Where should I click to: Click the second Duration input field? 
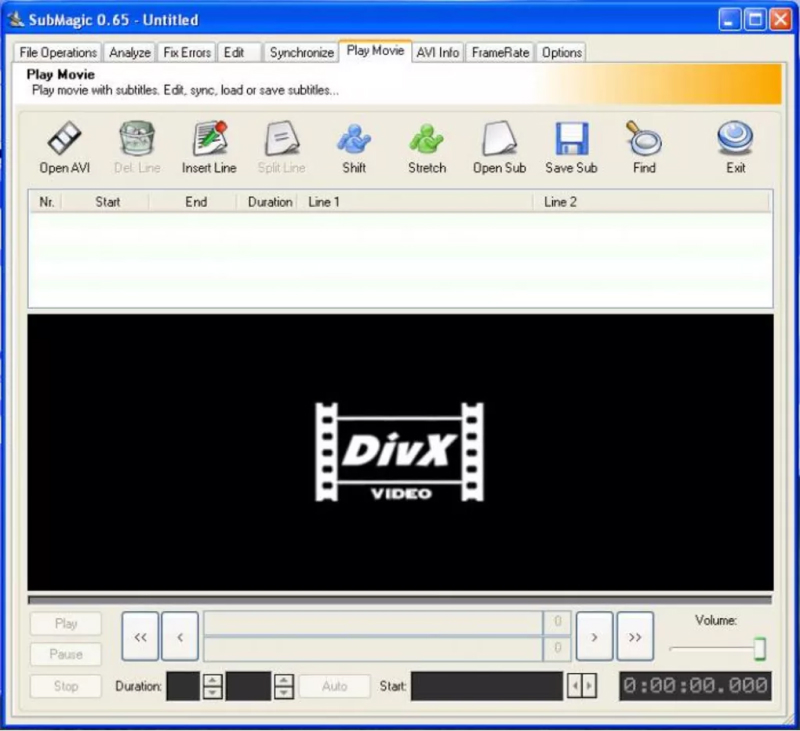tap(248, 686)
